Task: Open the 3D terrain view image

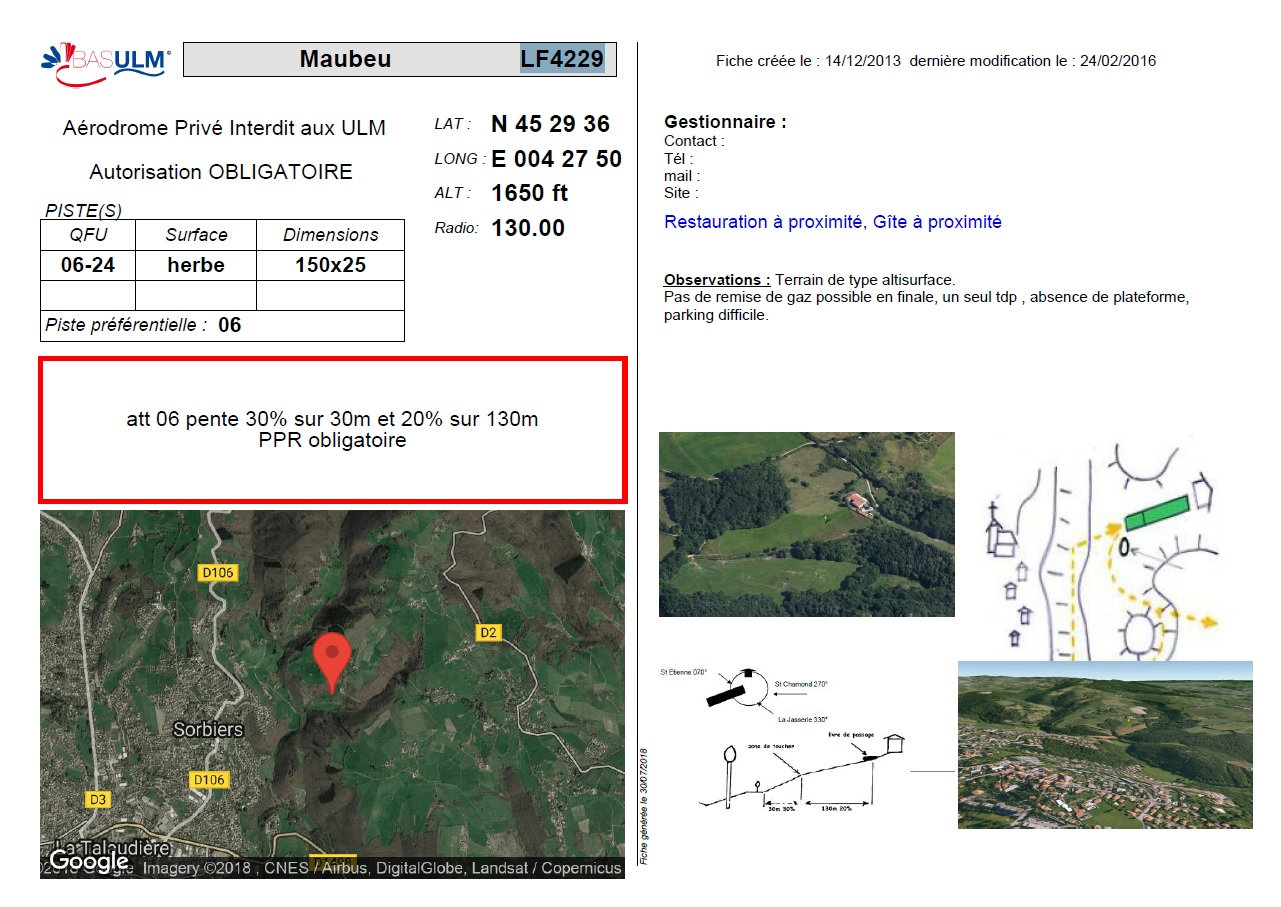Action: (1105, 745)
